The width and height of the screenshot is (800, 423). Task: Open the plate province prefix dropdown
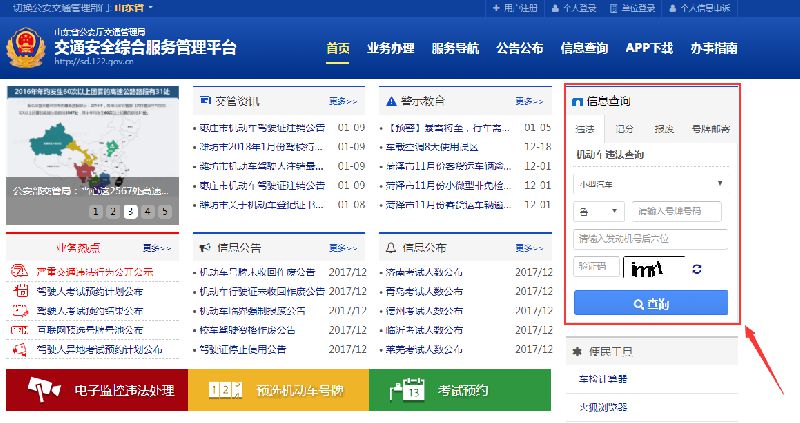click(x=596, y=211)
